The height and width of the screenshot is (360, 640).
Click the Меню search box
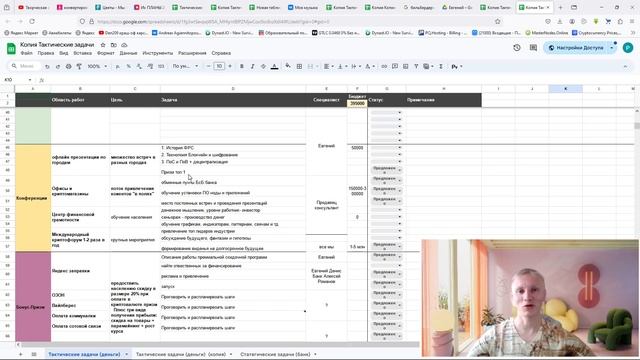click(25, 66)
